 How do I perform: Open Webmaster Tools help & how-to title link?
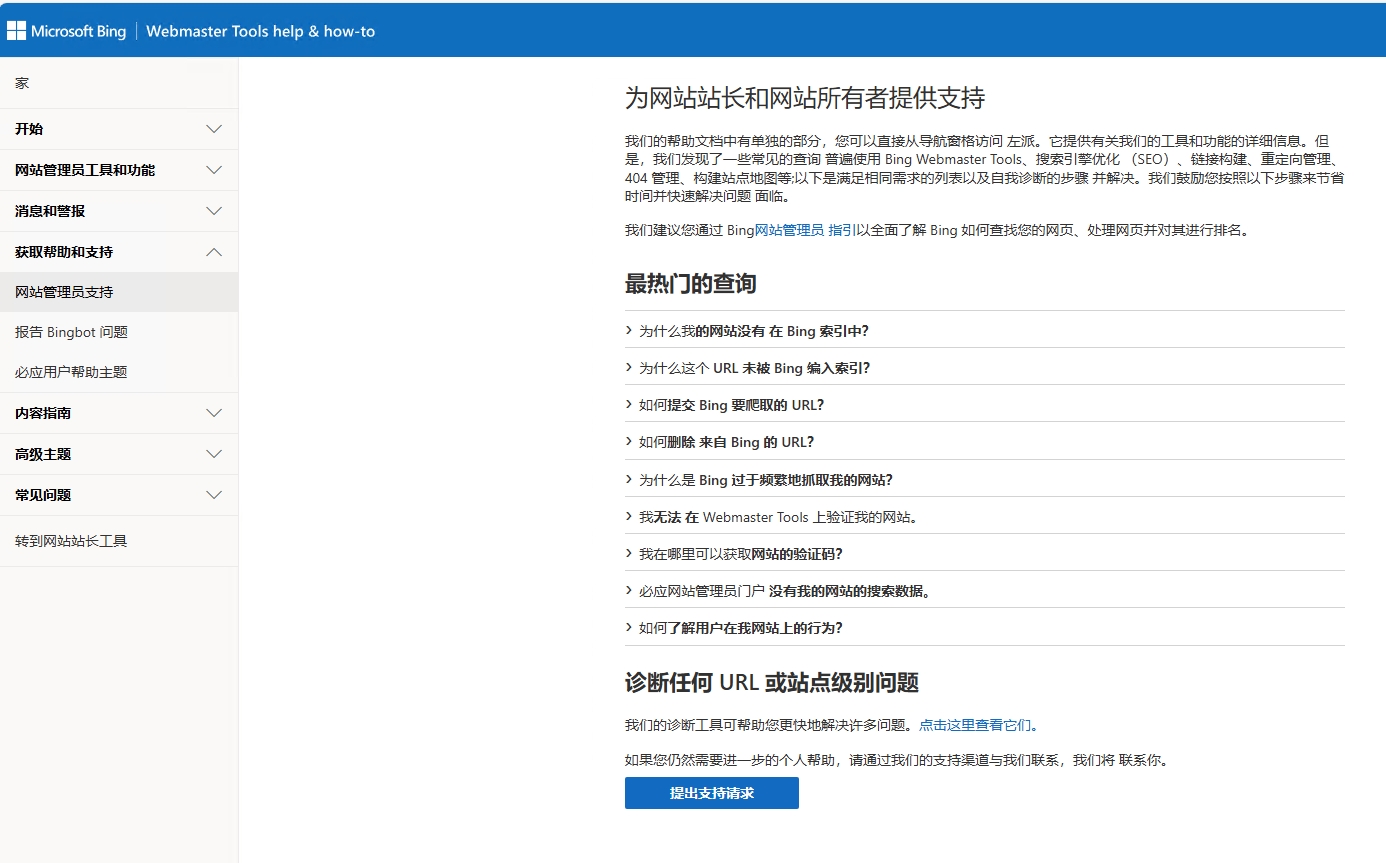(x=260, y=31)
